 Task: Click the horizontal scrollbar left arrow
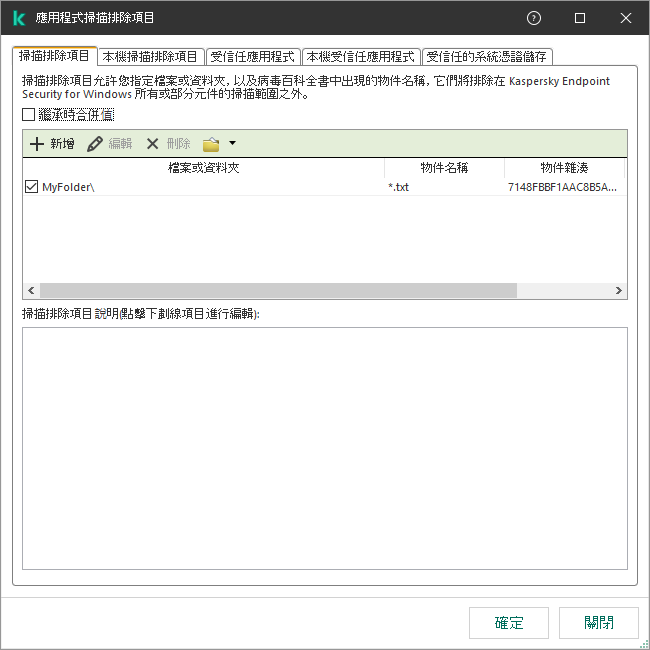31,290
